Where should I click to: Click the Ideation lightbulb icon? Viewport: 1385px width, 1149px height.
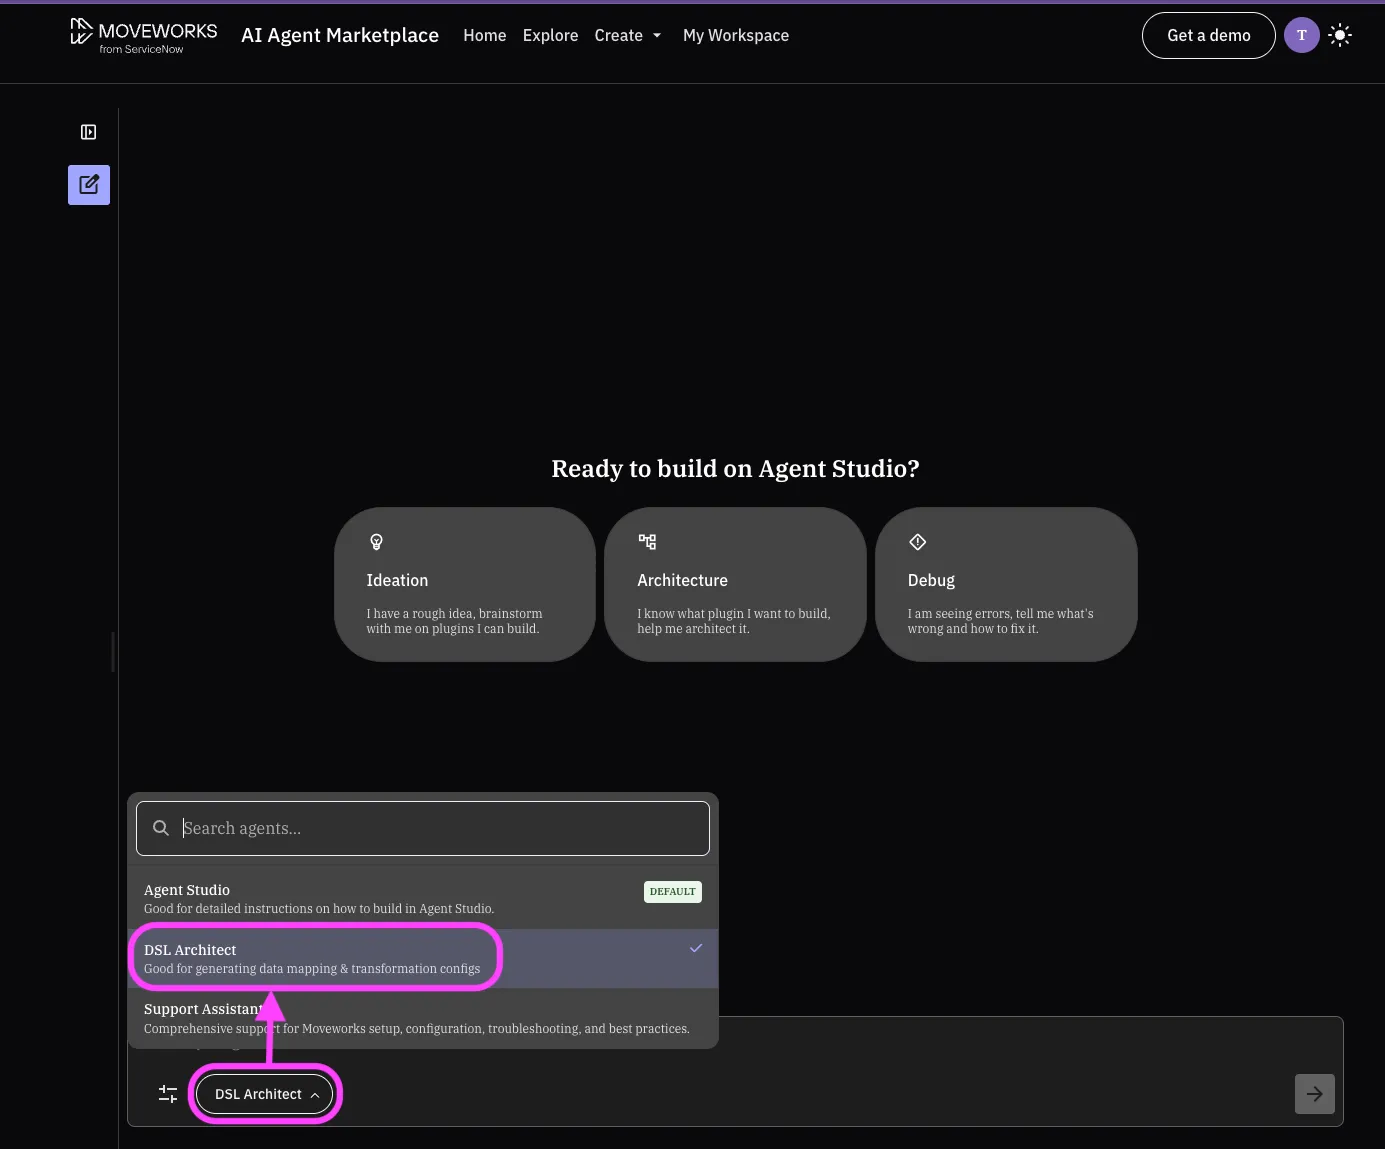click(x=377, y=542)
